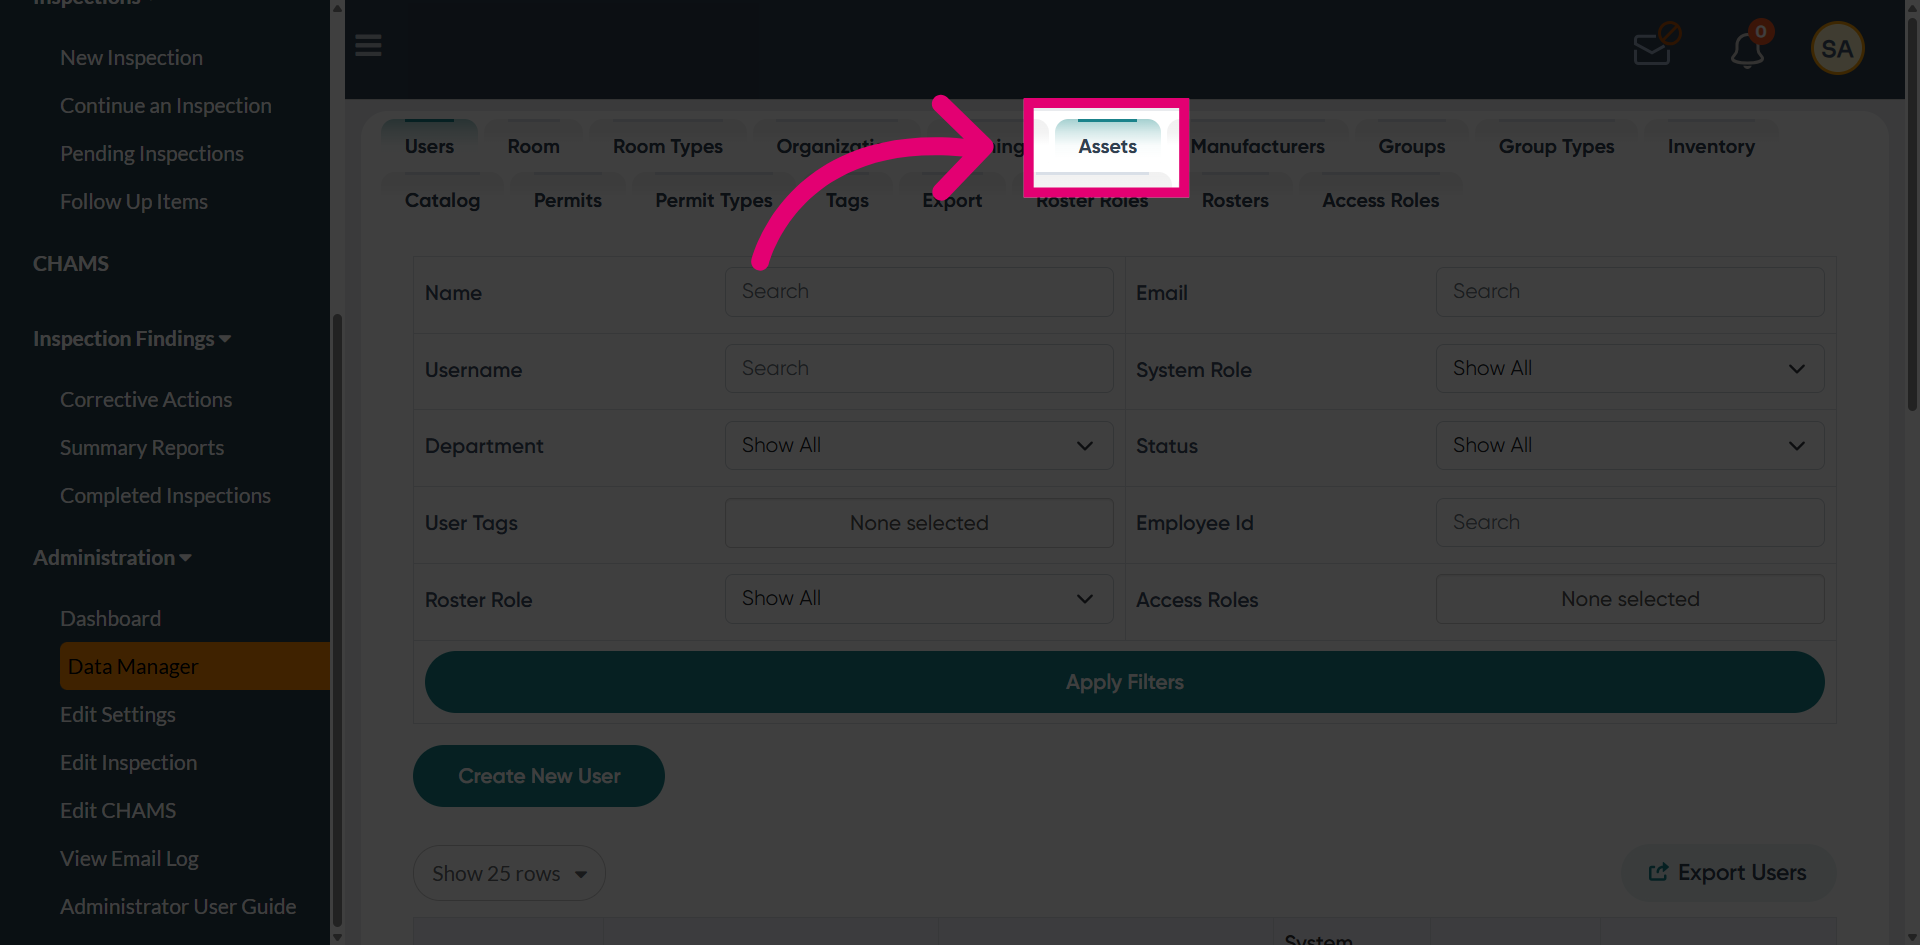The height and width of the screenshot is (945, 1920).
Task: Open New Inspection in sidebar
Action: (x=131, y=58)
